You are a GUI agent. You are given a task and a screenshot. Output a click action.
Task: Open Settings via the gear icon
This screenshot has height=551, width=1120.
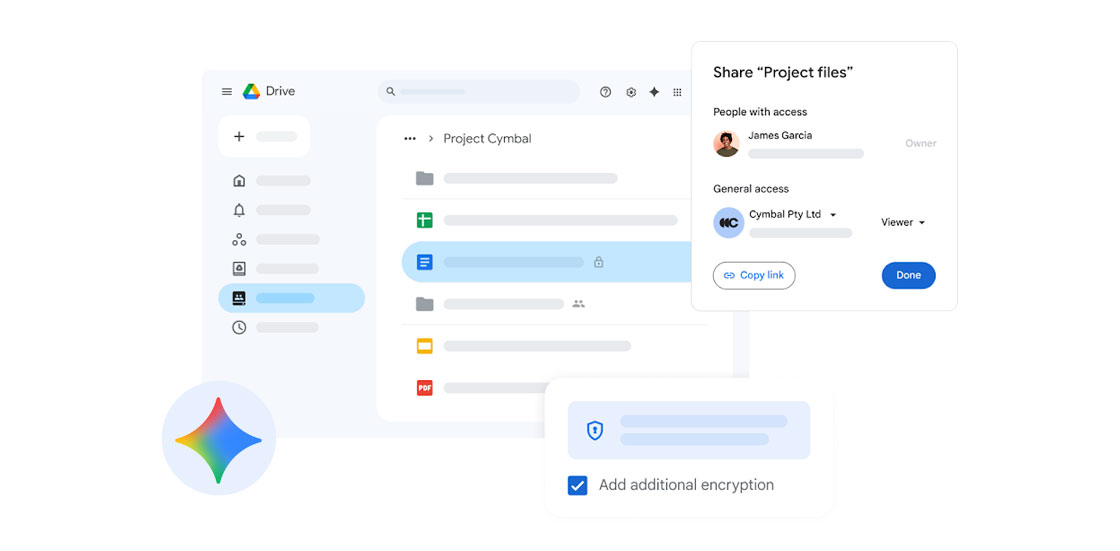[631, 92]
